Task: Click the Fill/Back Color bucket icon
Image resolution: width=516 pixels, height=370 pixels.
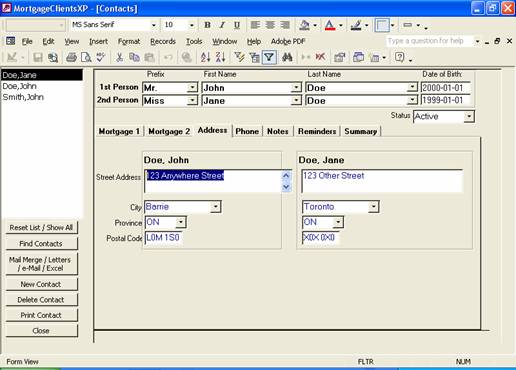Action: (304, 25)
